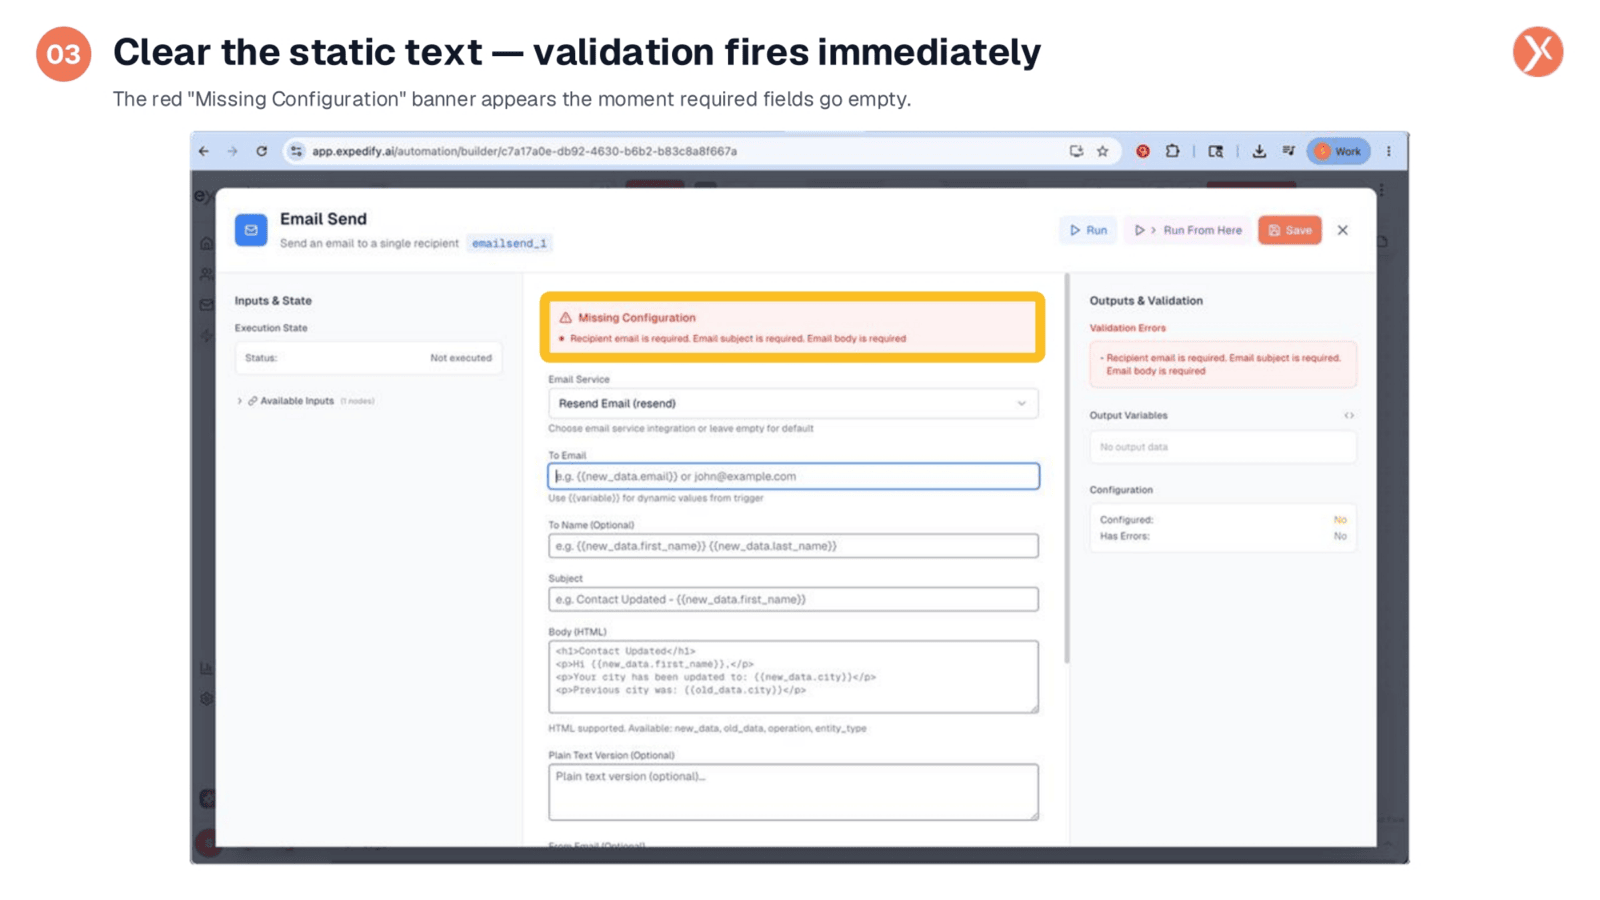Click the Has Errors: No row
Screen dimensions: 1600x900
(1222, 536)
